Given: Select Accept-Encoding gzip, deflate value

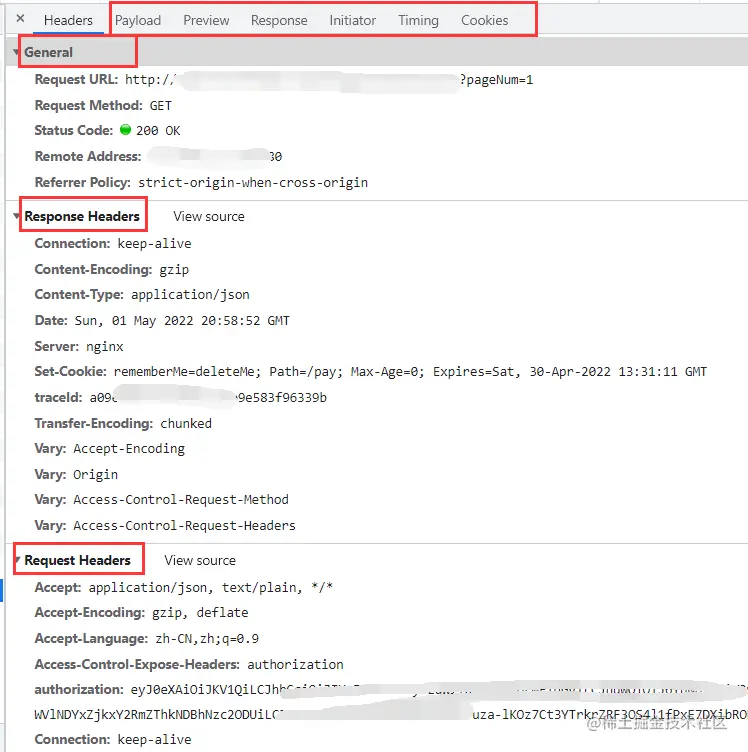Looking at the screenshot, I should click(x=200, y=612).
